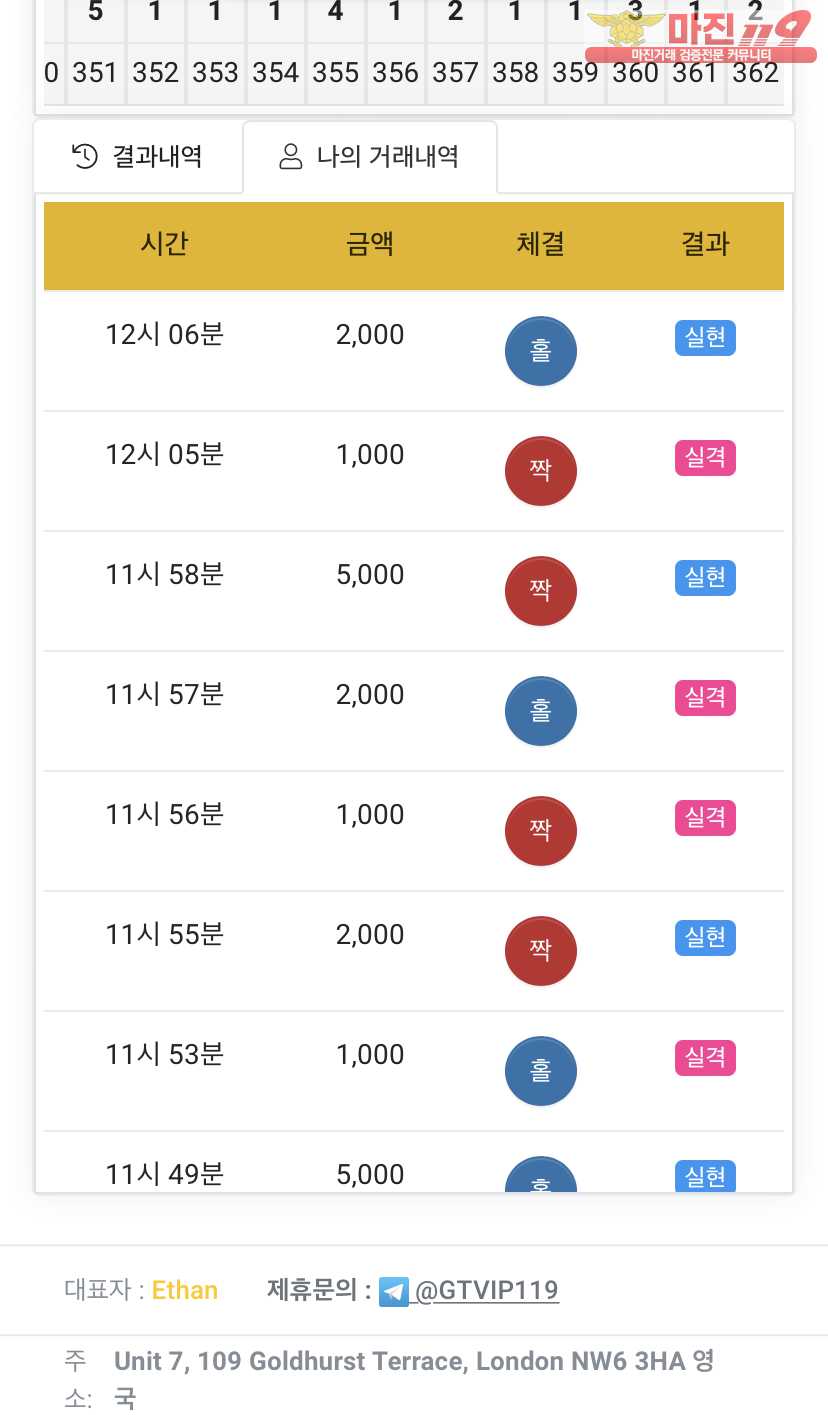Click blue 홀 circle for 11시 57분
This screenshot has width=828, height=1415.
540,711
